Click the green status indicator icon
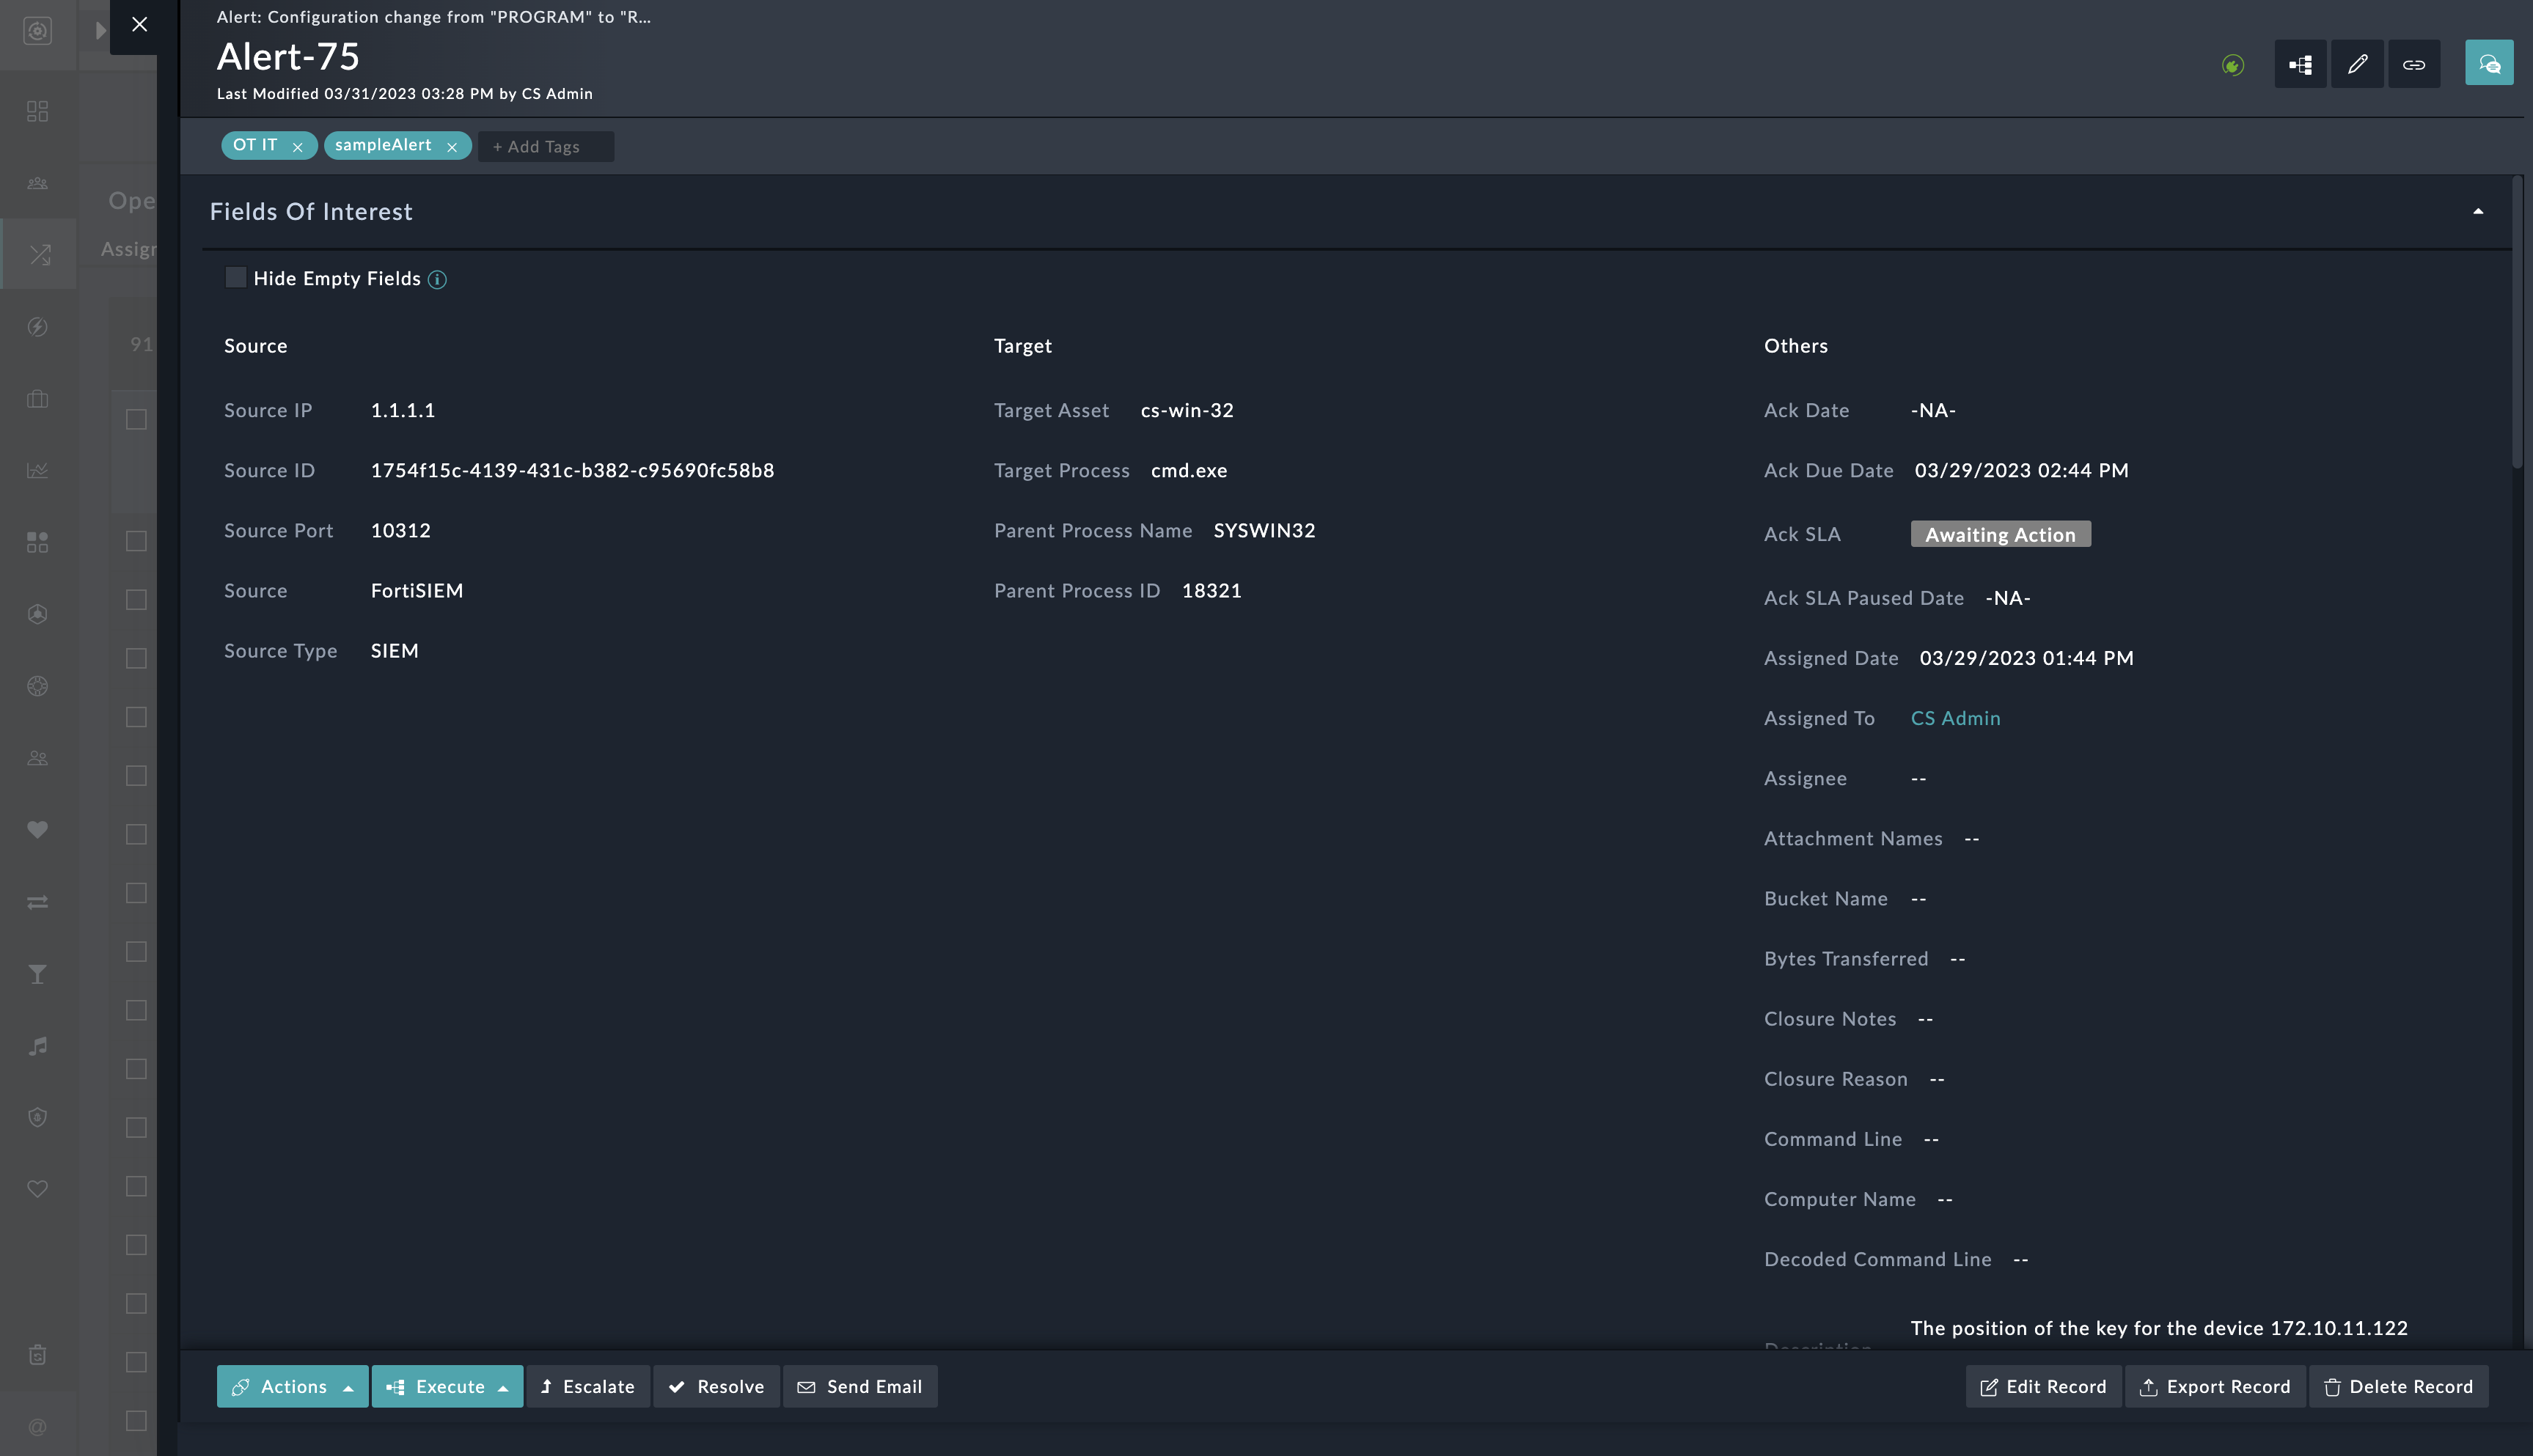 [x=2232, y=65]
